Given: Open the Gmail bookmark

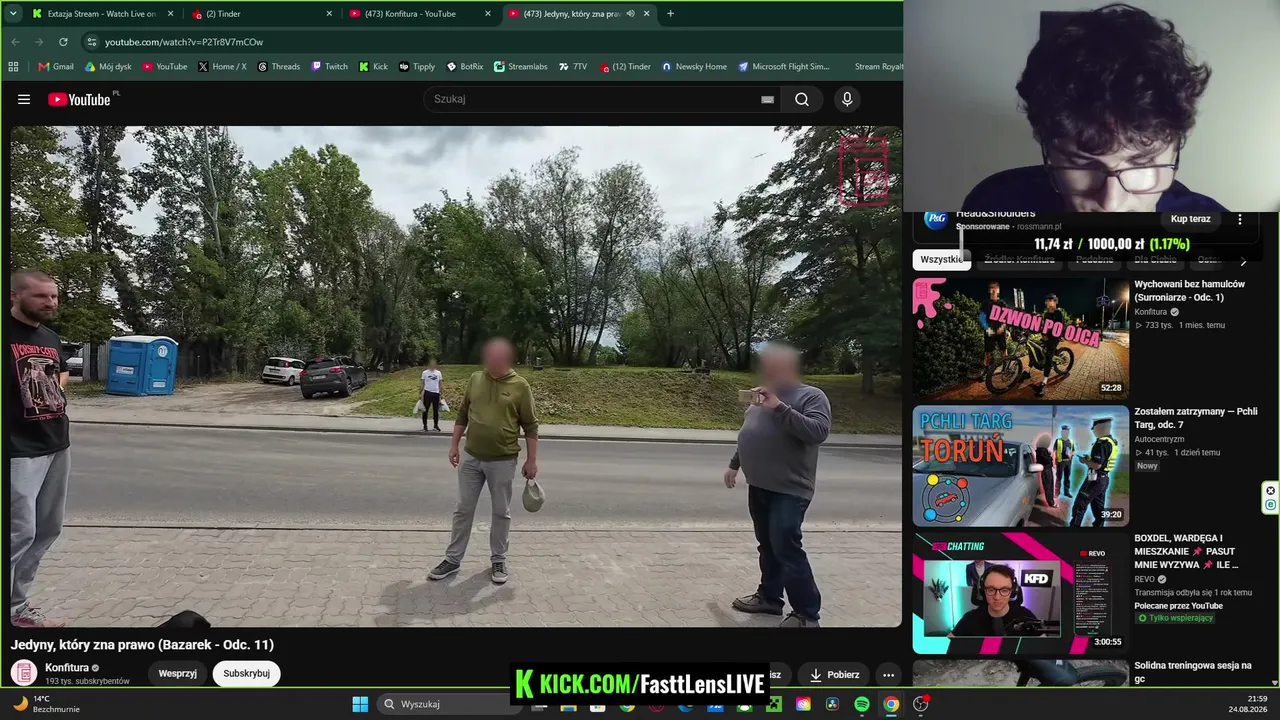Looking at the screenshot, I should click(56, 67).
